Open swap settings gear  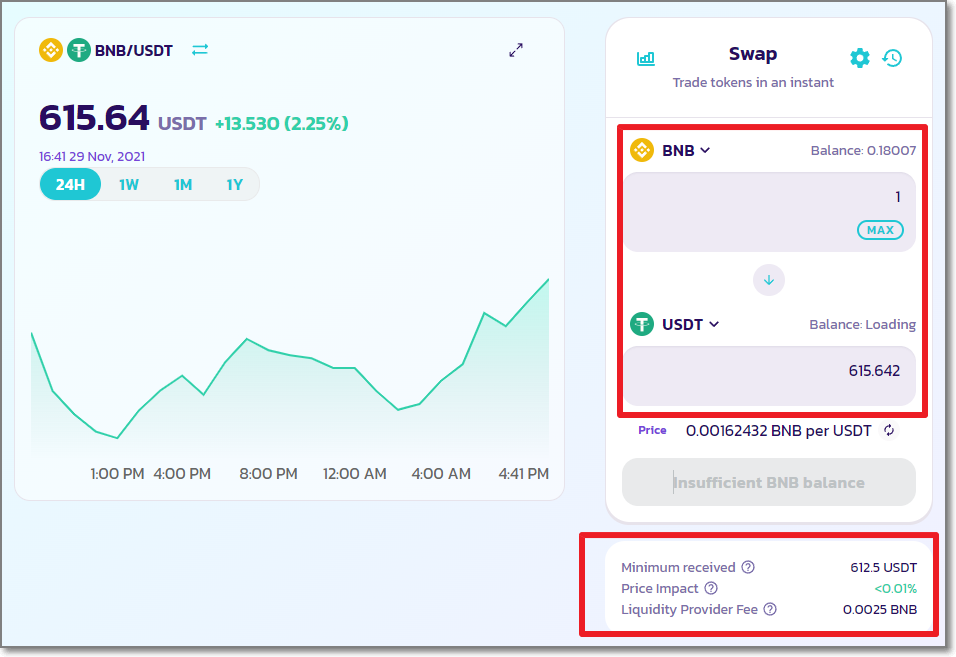860,58
